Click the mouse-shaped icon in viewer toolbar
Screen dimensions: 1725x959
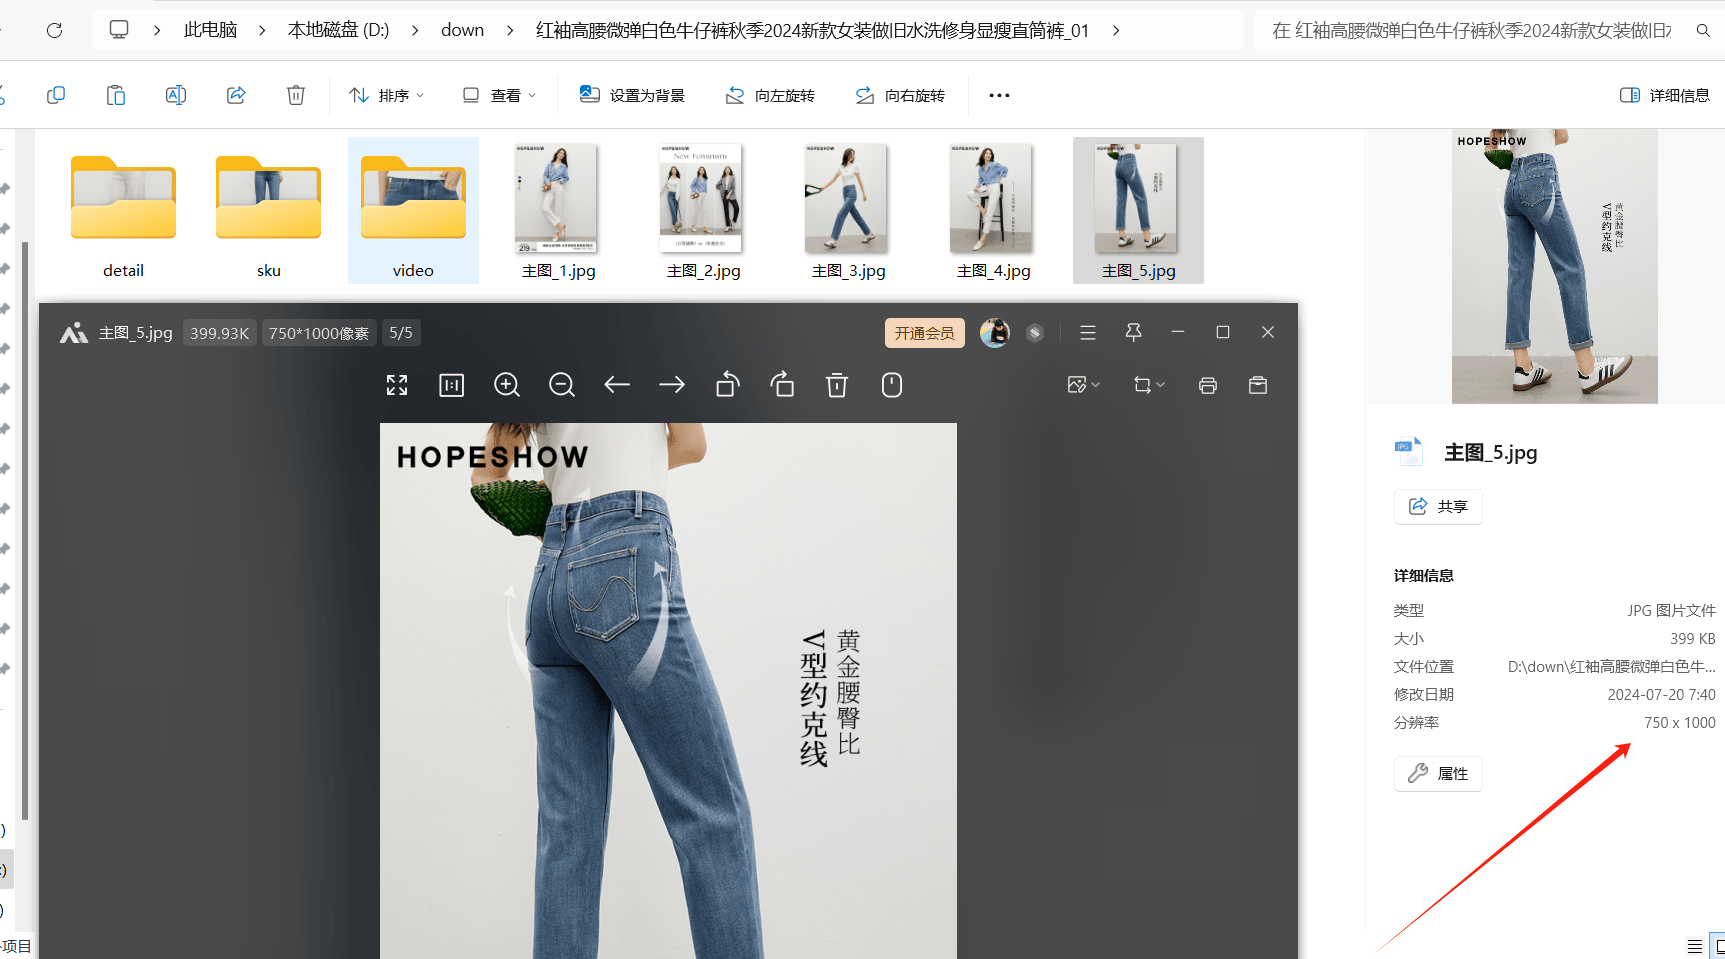click(892, 385)
